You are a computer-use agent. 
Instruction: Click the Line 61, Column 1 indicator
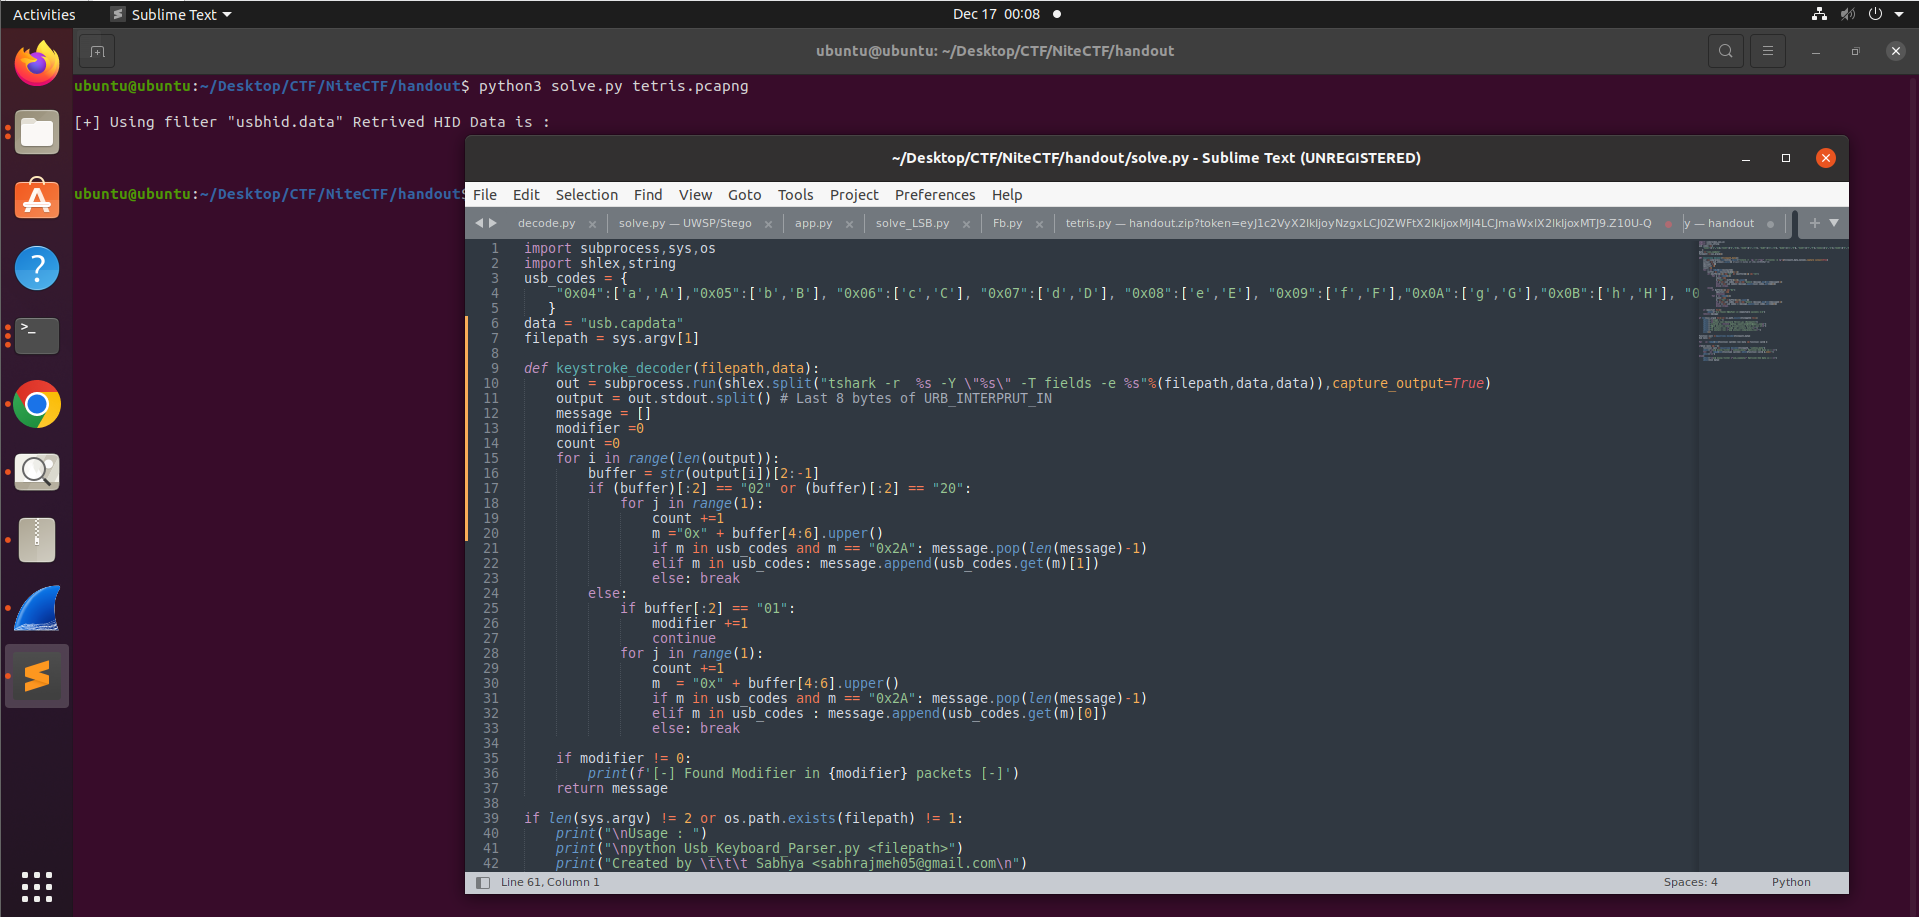549,882
